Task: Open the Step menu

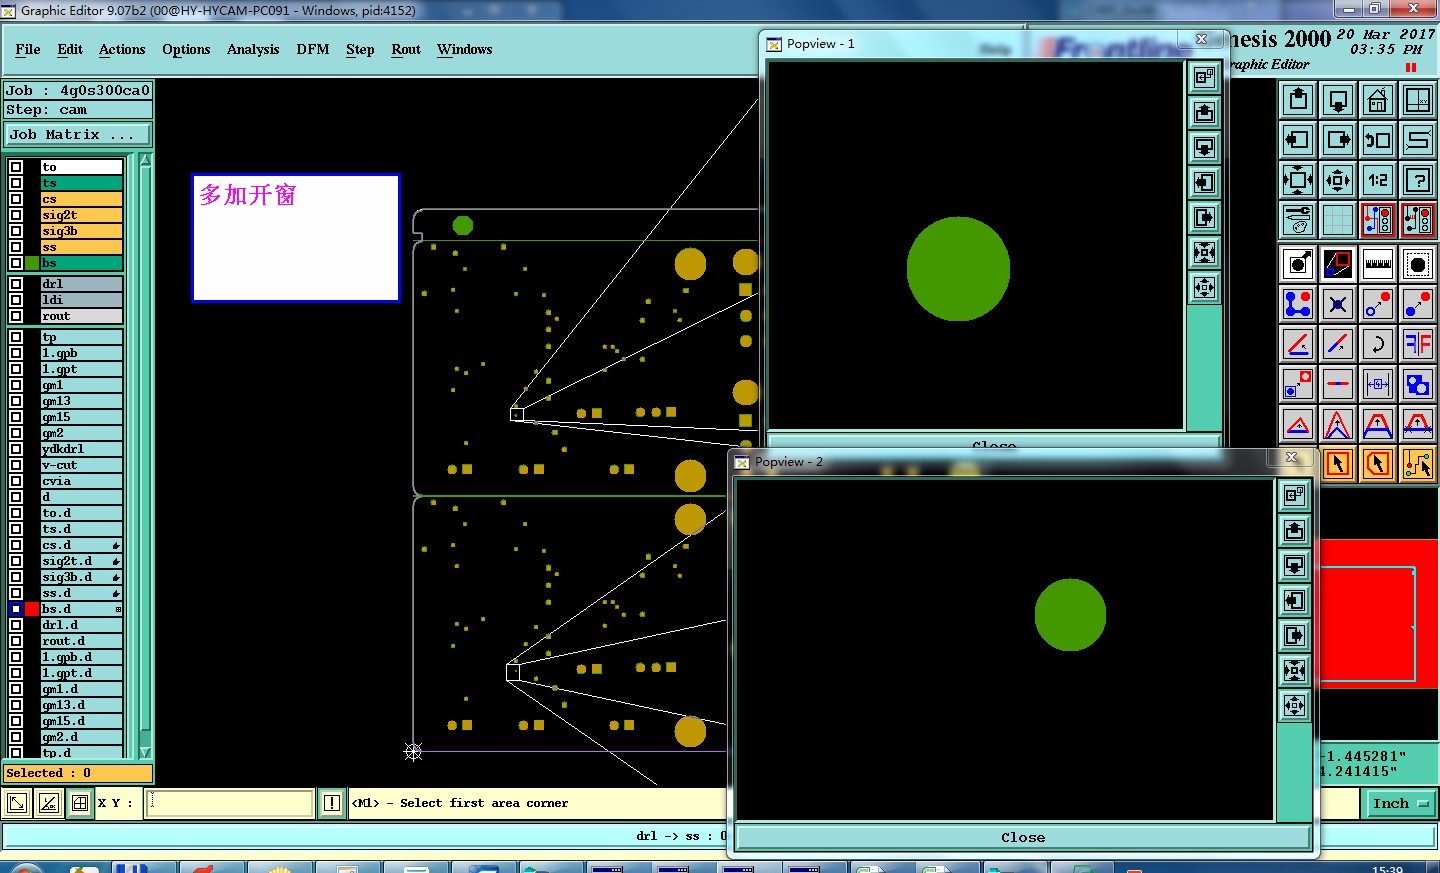Action: tap(360, 49)
